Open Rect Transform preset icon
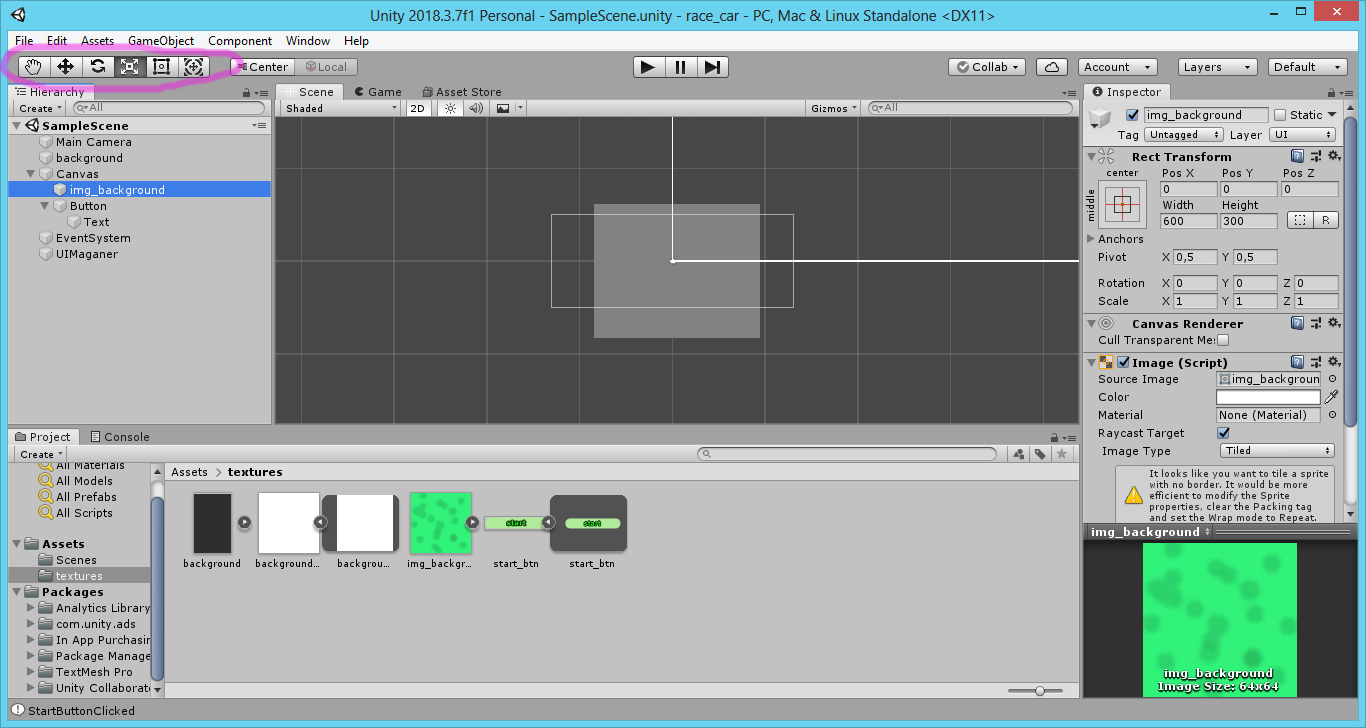The image size is (1366, 728). [x=1315, y=157]
